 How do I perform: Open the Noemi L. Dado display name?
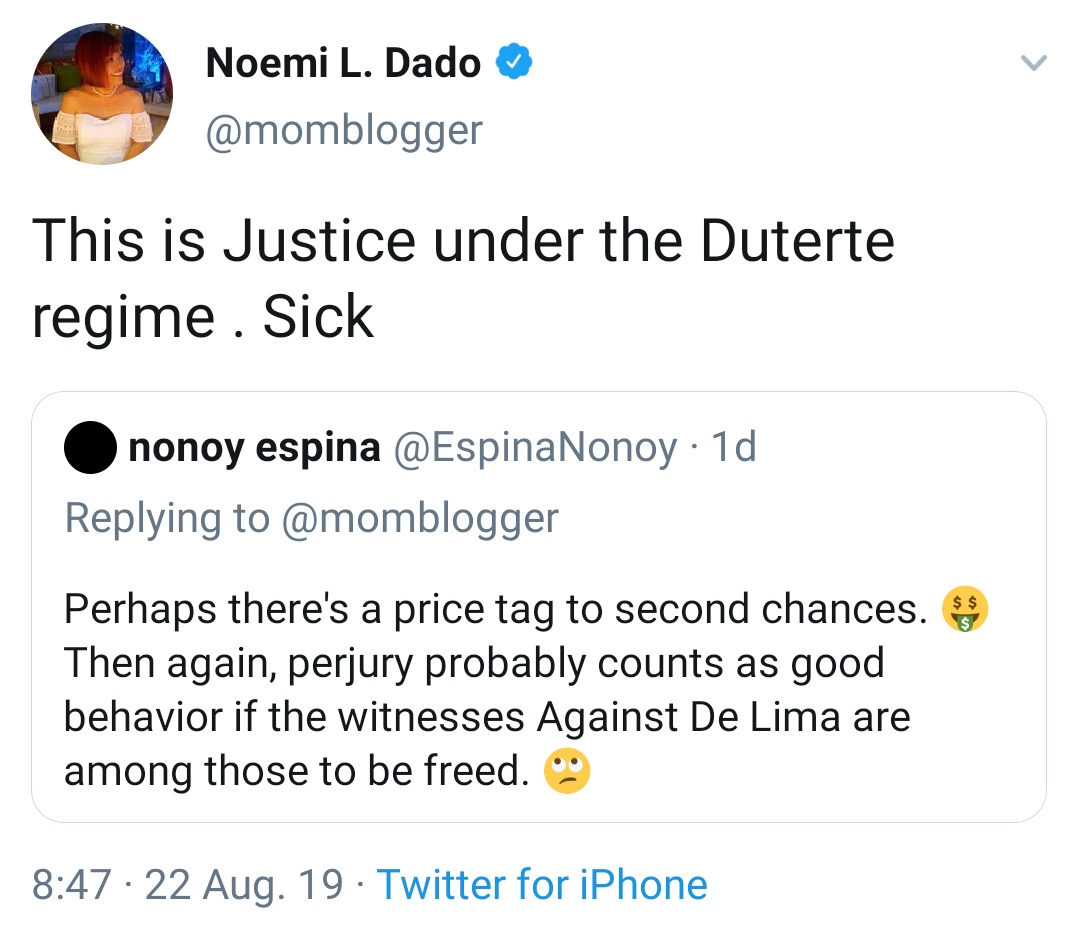[x=343, y=65]
